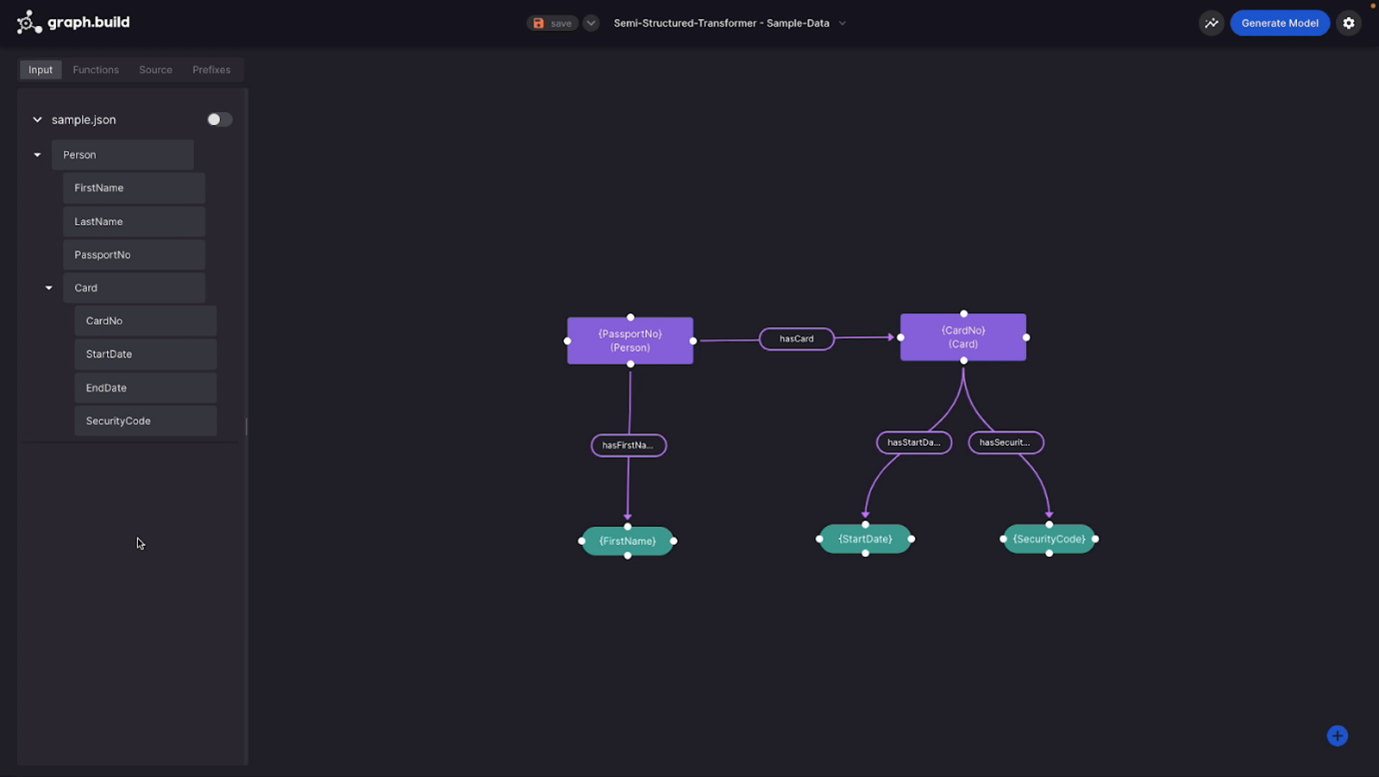
Task: Click the sidebar scrollbar track
Action: pyautogui.click(x=246, y=427)
